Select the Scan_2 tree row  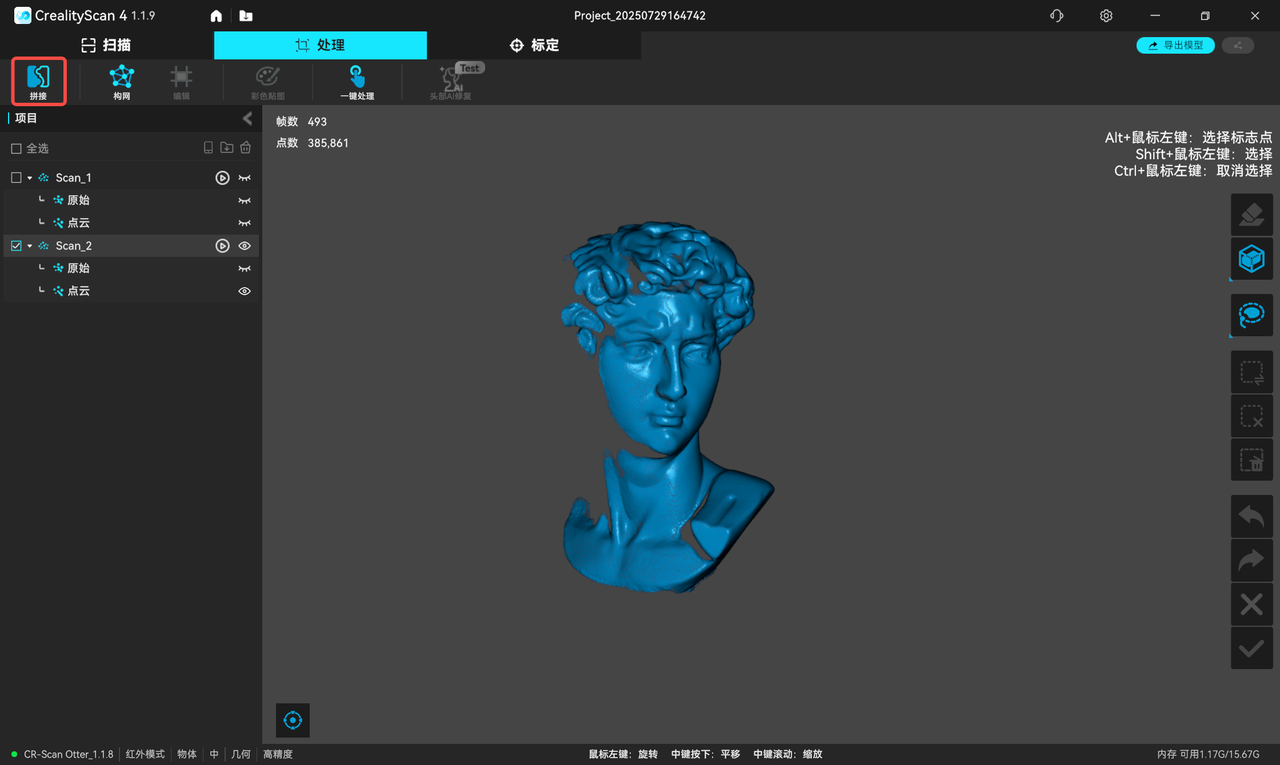tap(131, 246)
